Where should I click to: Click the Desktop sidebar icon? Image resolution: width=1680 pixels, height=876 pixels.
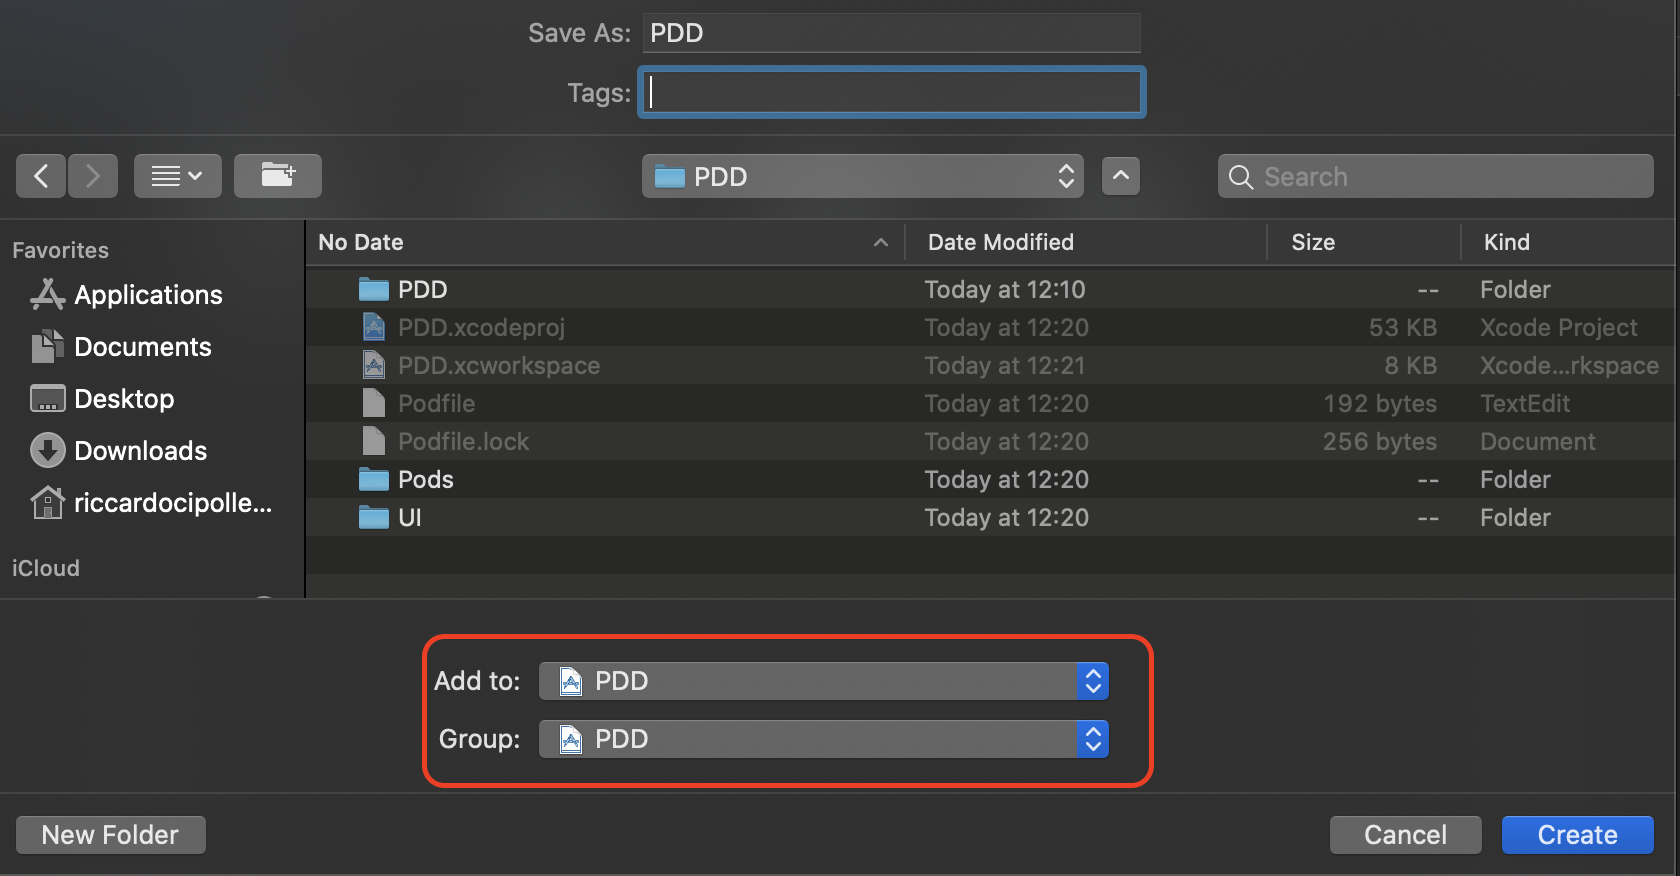pyautogui.click(x=47, y=398)
